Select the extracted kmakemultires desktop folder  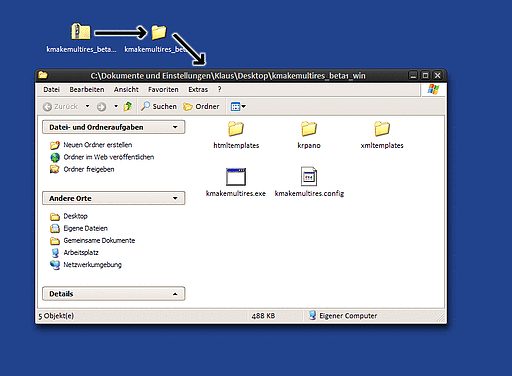click(x=159, y=32)
